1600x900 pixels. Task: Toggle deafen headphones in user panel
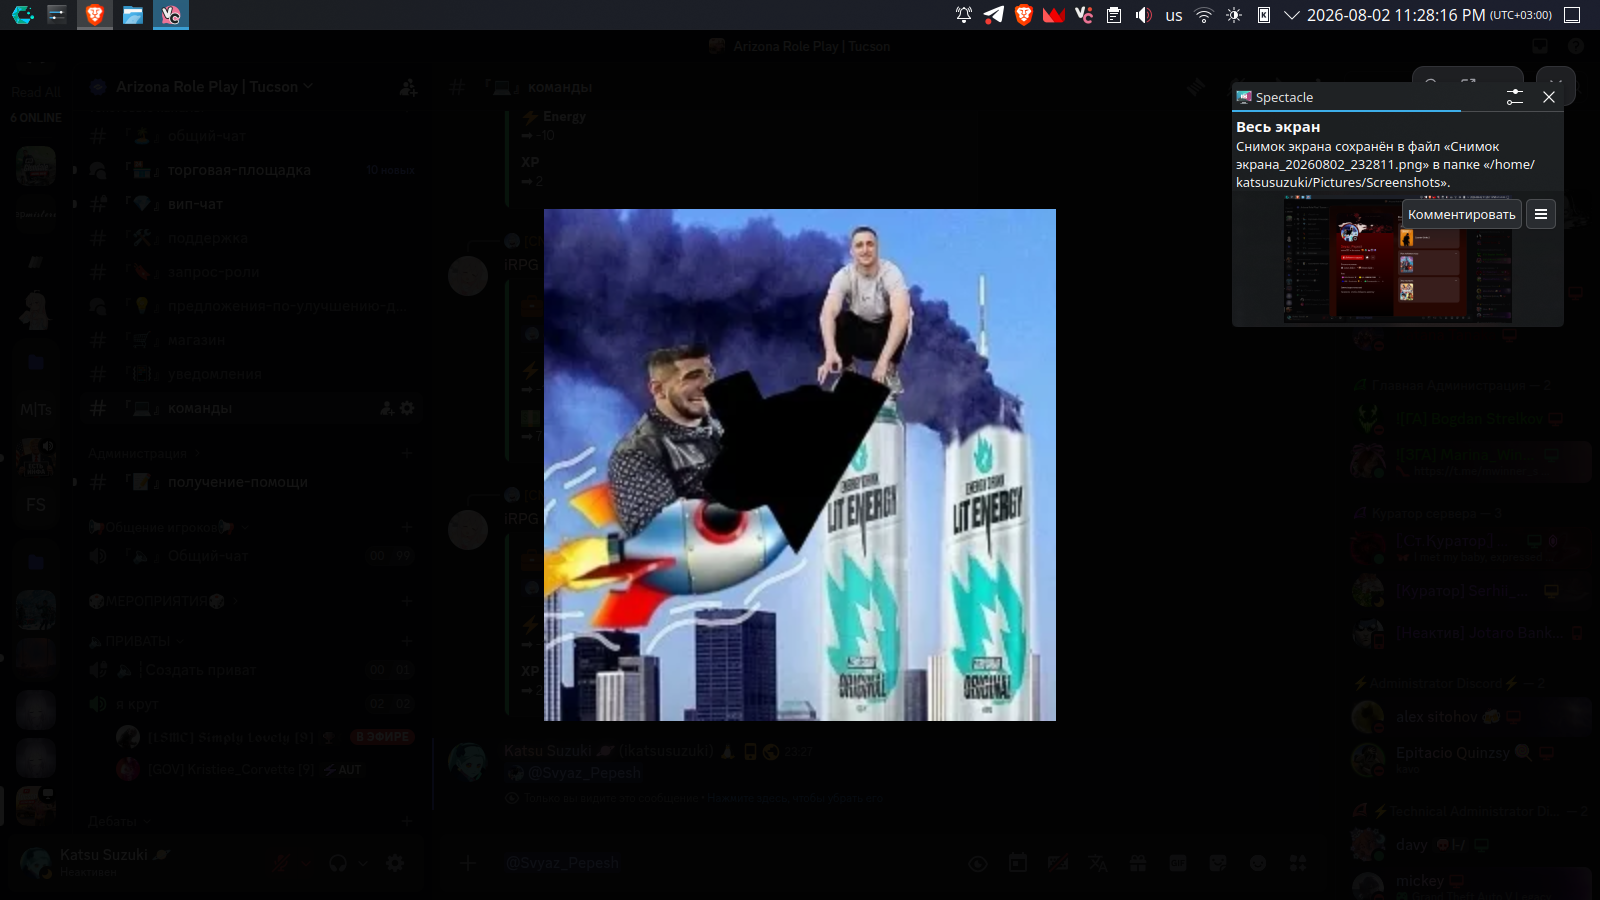point(338,863)
